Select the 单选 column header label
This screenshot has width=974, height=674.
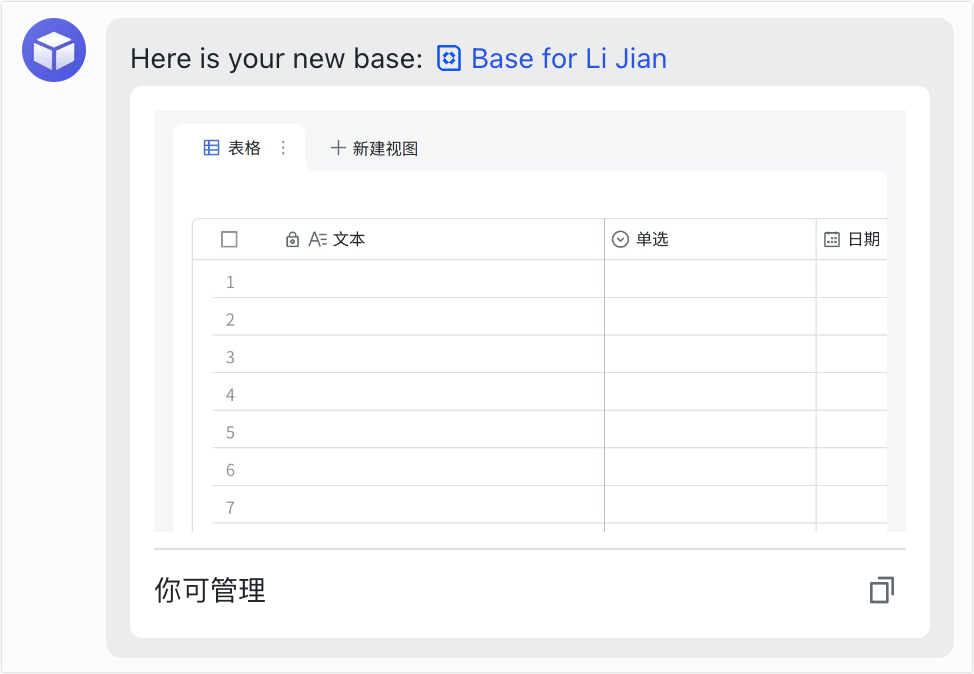coord(652,240)
